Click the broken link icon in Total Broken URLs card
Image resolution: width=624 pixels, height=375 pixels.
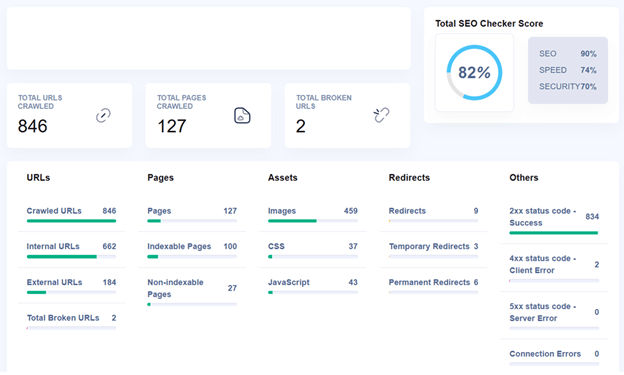pyautogui.click(x=381, y=115)
